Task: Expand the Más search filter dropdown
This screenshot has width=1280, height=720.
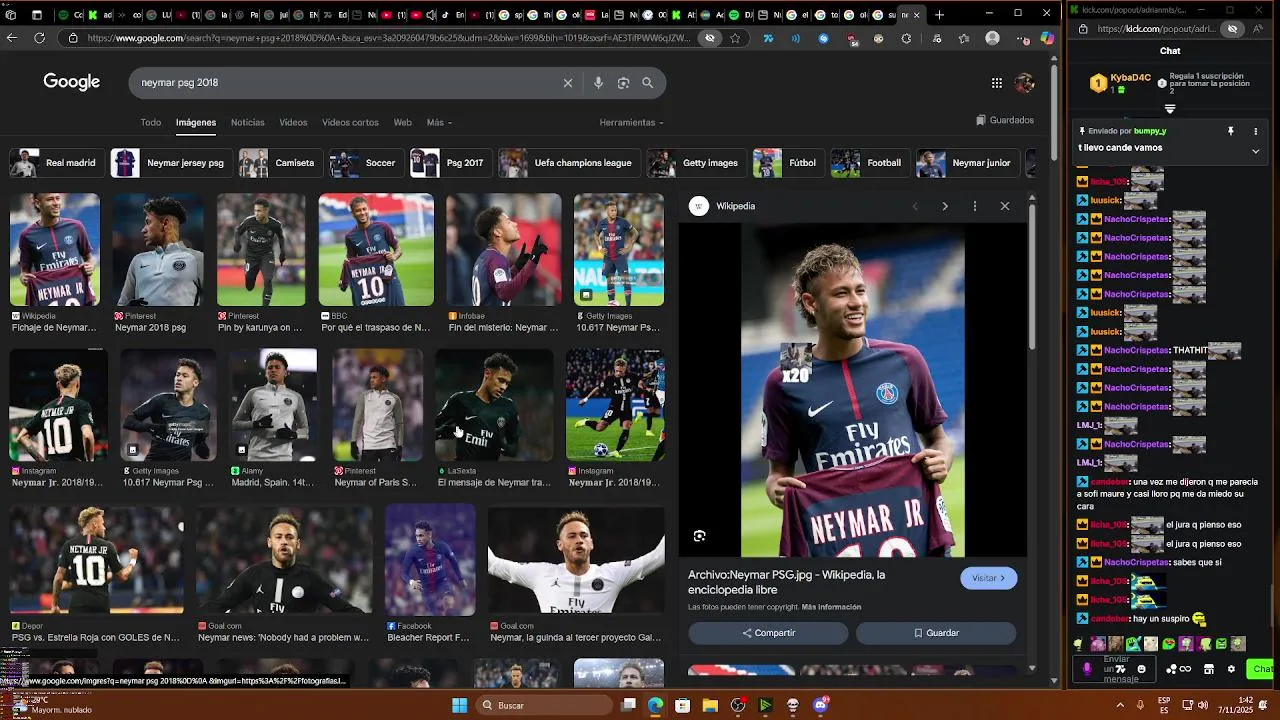Action: click(439, 122)
